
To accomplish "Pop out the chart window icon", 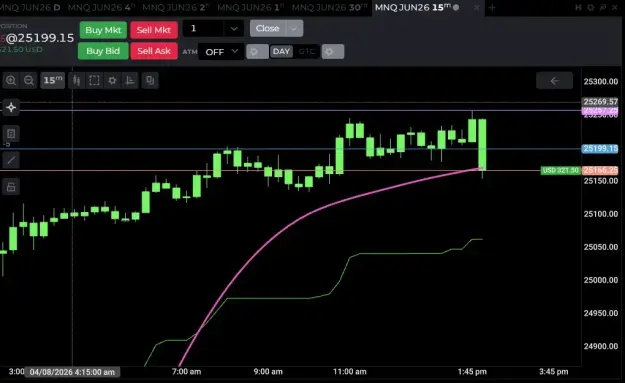I will (603, 8).
